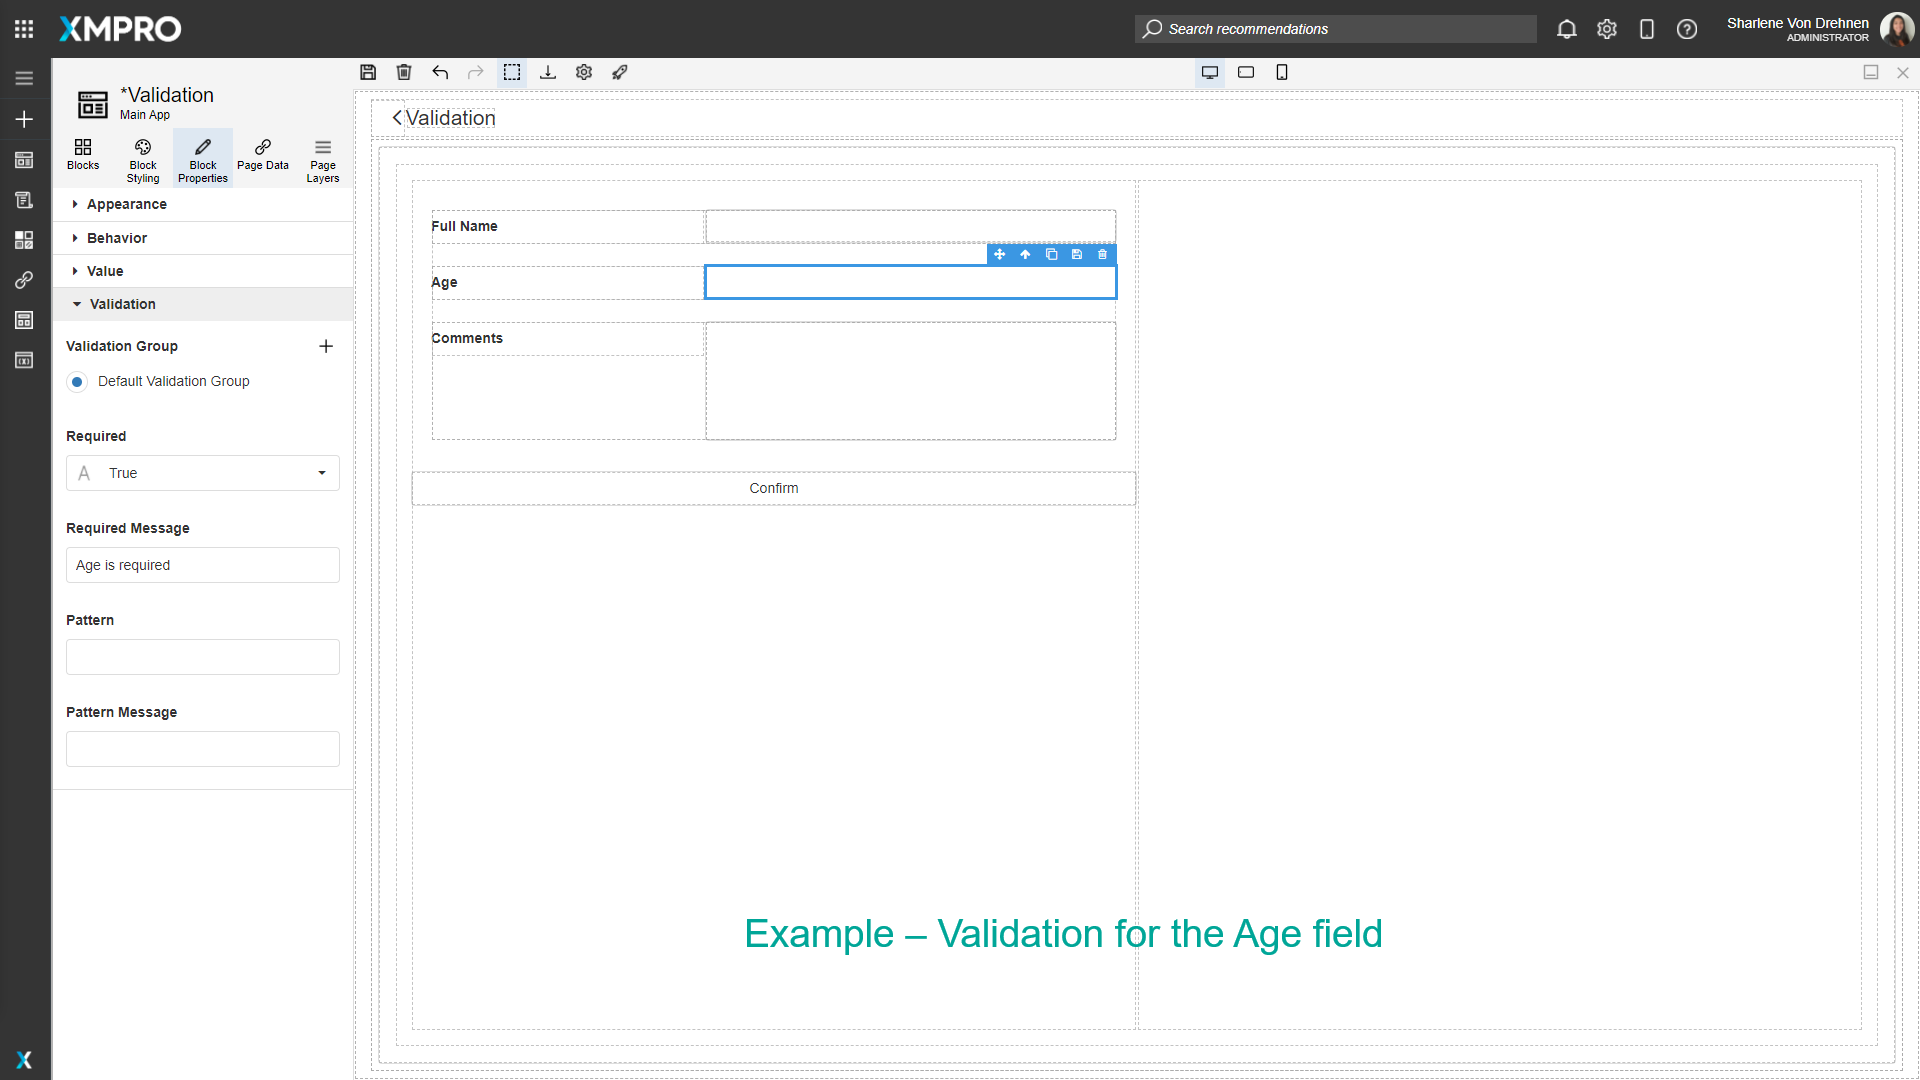Undo the last change

440,72
